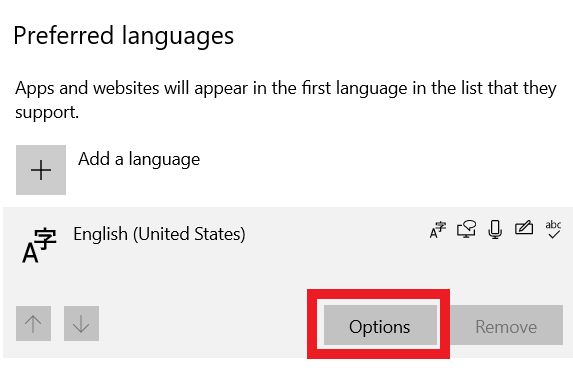
Task: Select the English (United States) language name
Action: pos(159,234)
